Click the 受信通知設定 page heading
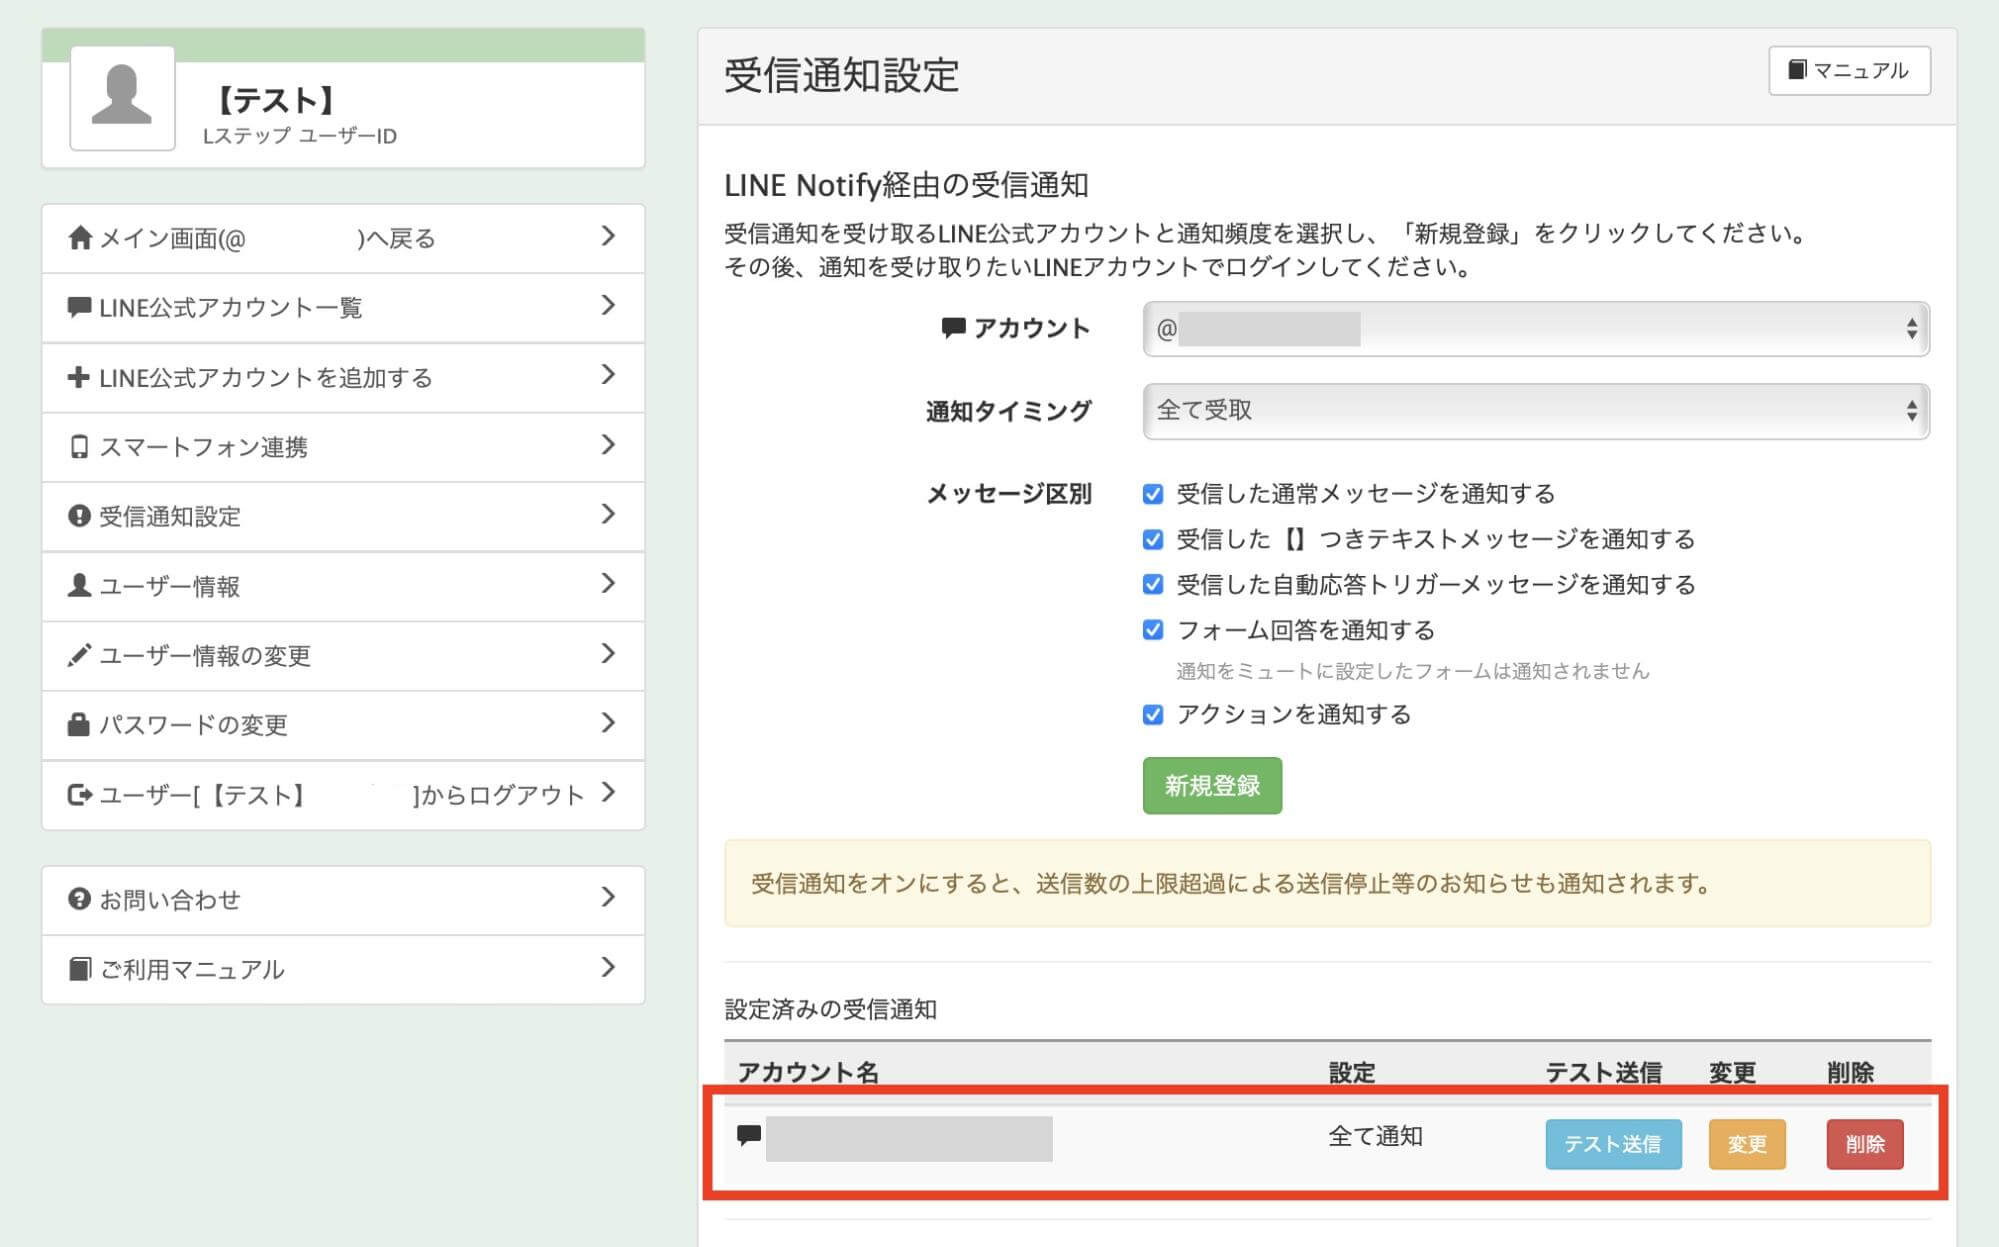1999x1247 pixels. (x=841, y=75)
